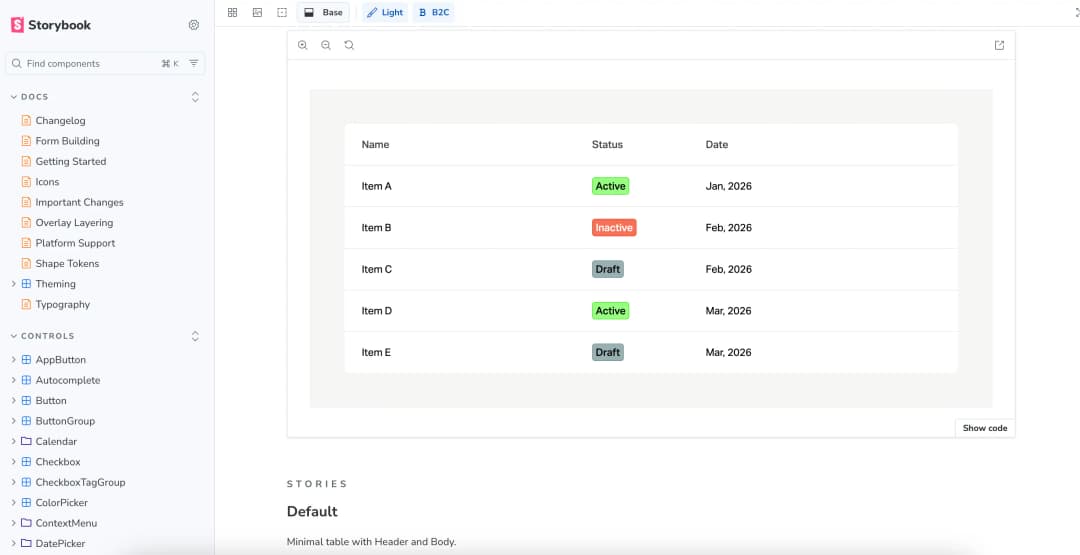Click the Active badge for Item A
The image size is (1080, 555).
point(610,186)
